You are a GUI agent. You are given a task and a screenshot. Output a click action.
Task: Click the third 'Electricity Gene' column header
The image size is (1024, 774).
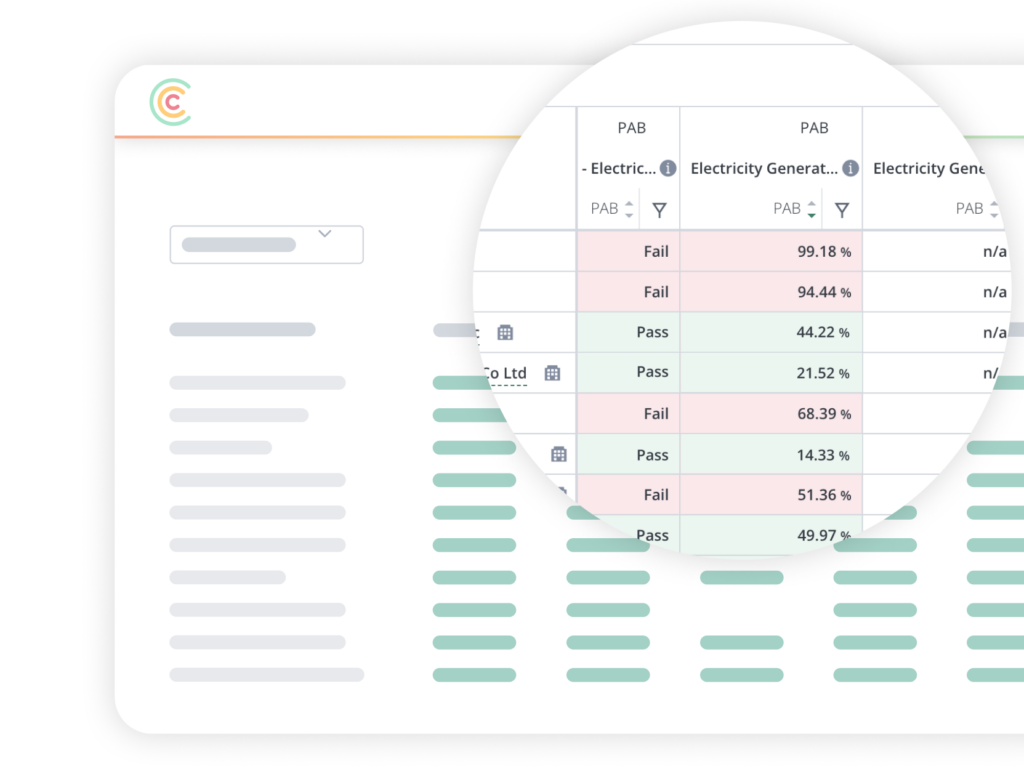pos(930,169)
